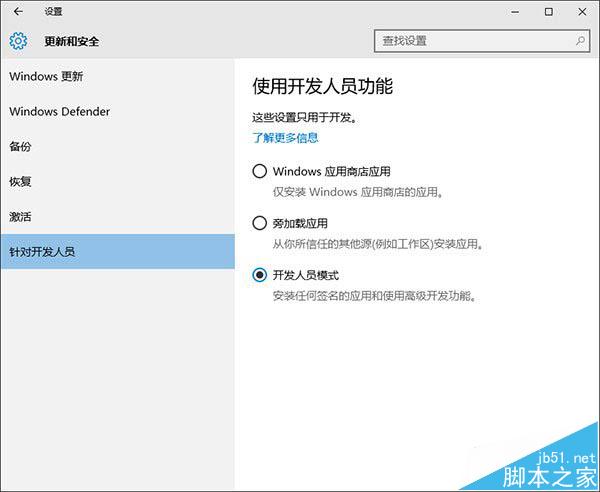Click the Settings gear icon
The width and height of the screenshot is (600, 492).
(x=18, y=41)
